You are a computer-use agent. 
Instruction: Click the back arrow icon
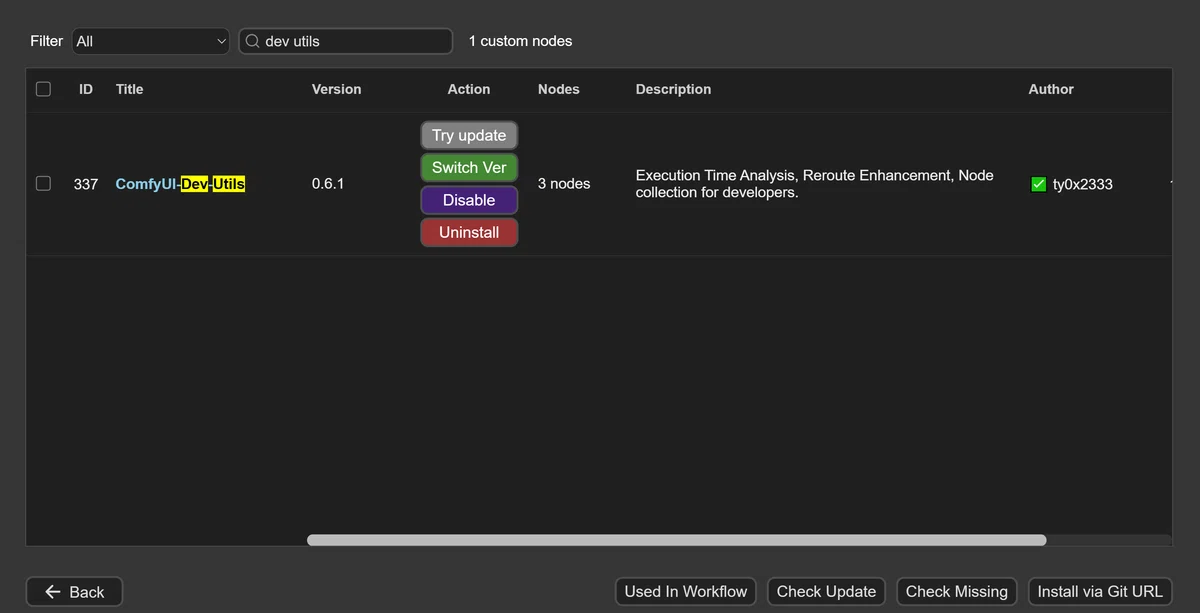coord(54,592)
